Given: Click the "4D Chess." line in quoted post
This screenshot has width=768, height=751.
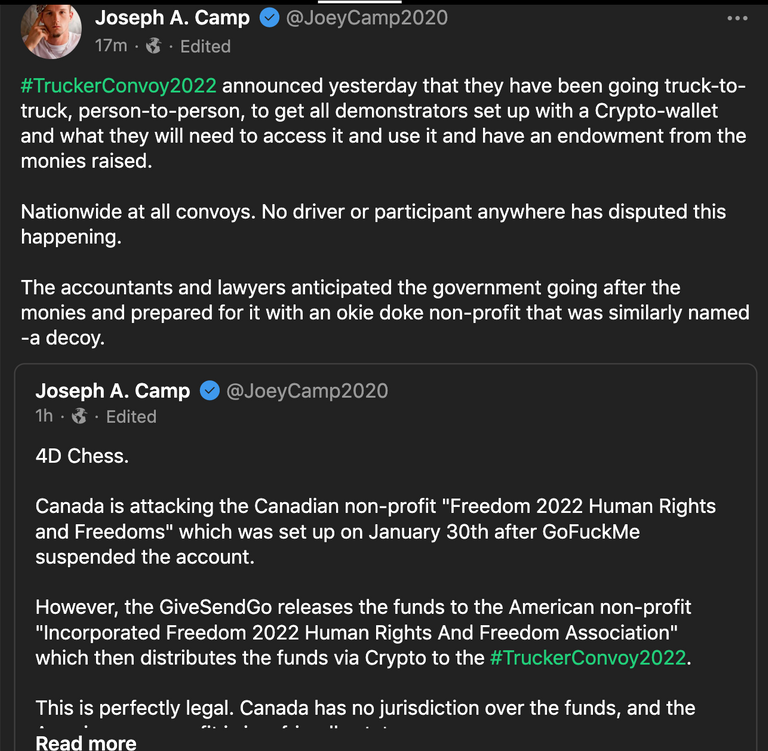Looking at the screenshot, I should click(x=82, y=456).
